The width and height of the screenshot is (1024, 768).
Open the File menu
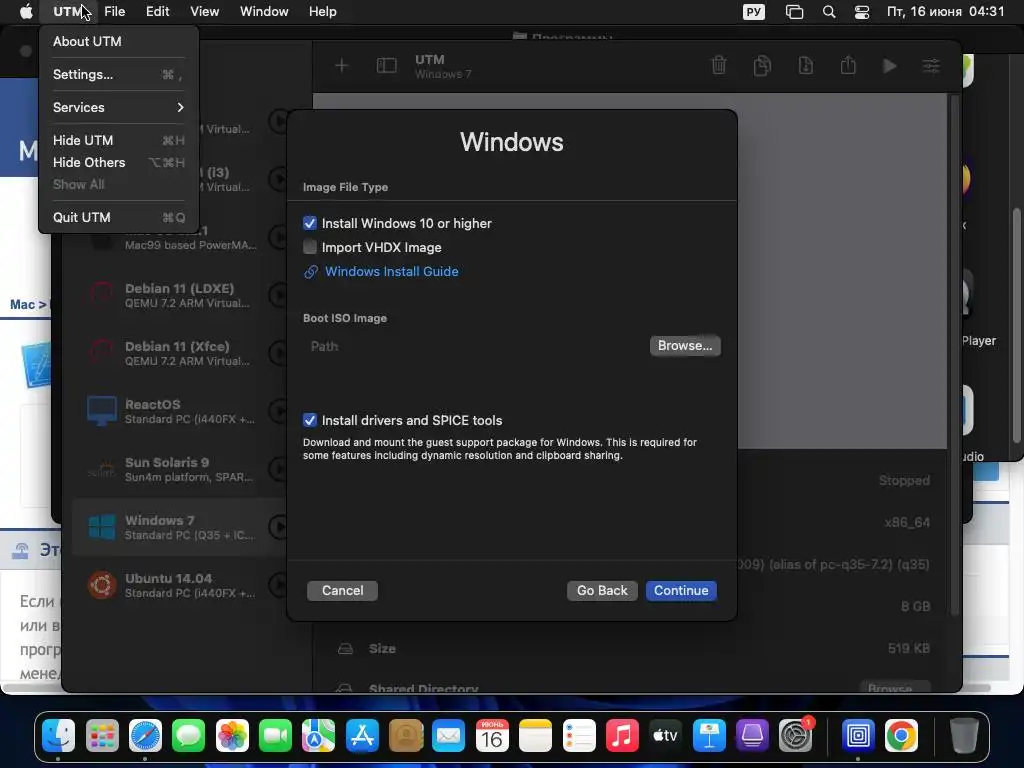[x=114, y=12]
